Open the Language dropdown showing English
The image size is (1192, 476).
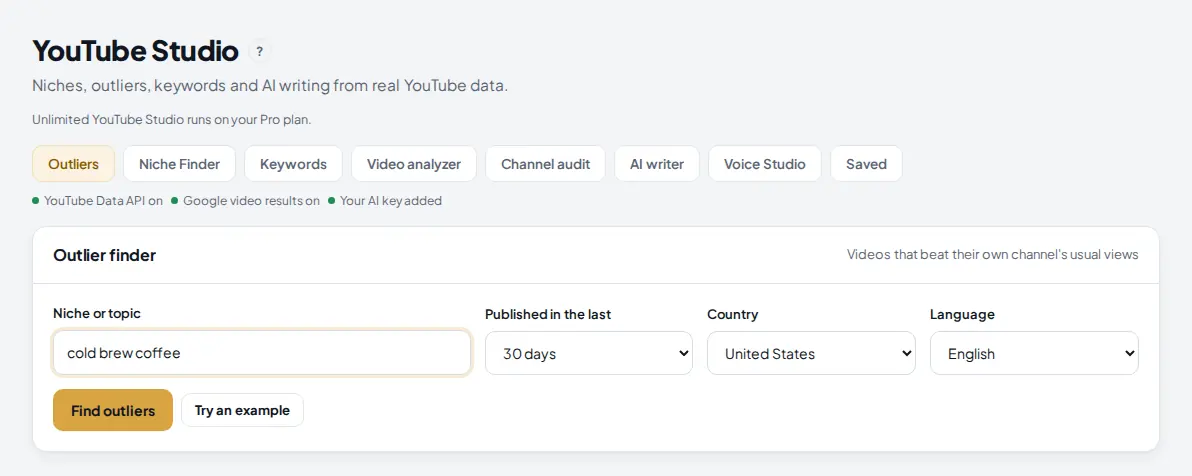(x=1034, y=353)
